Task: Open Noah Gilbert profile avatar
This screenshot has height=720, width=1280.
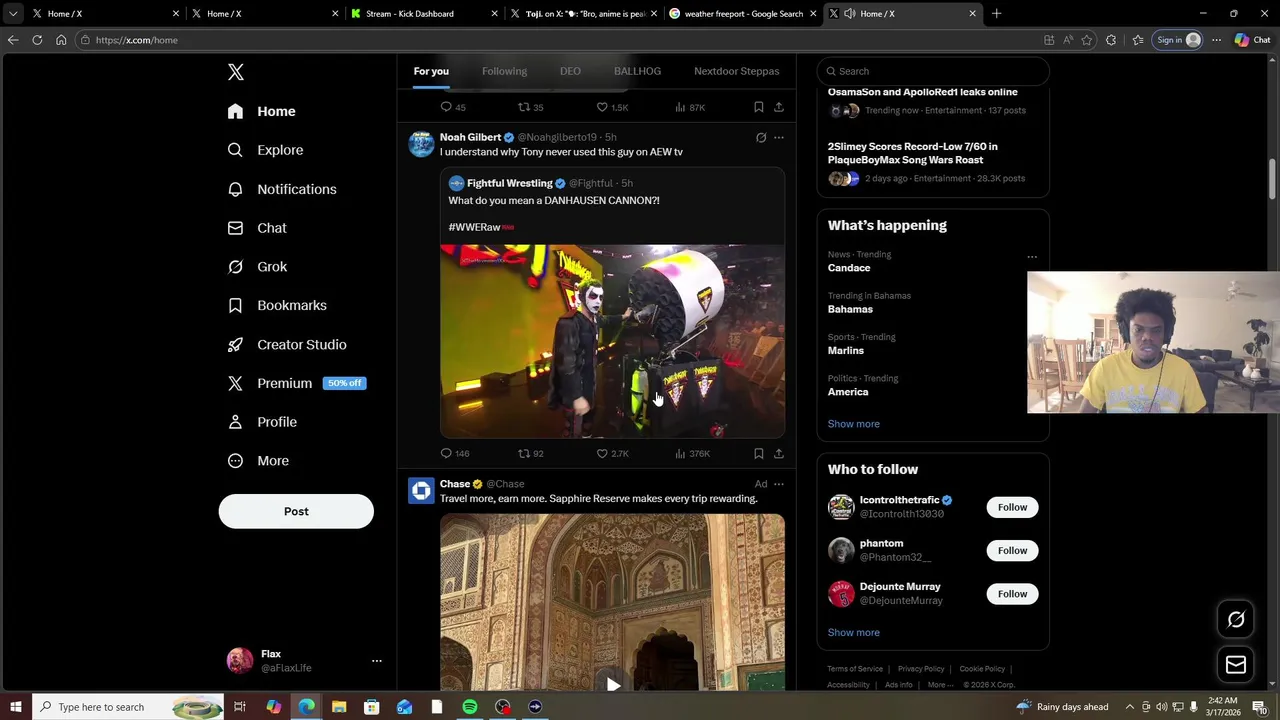Action: (x=421, y=144)
